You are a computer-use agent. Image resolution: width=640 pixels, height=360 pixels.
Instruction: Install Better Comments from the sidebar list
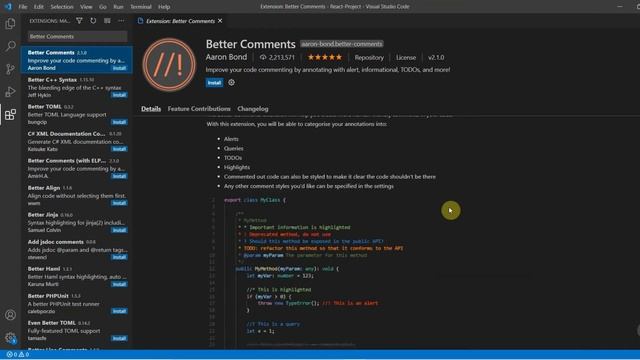click(x=119, y=68)
